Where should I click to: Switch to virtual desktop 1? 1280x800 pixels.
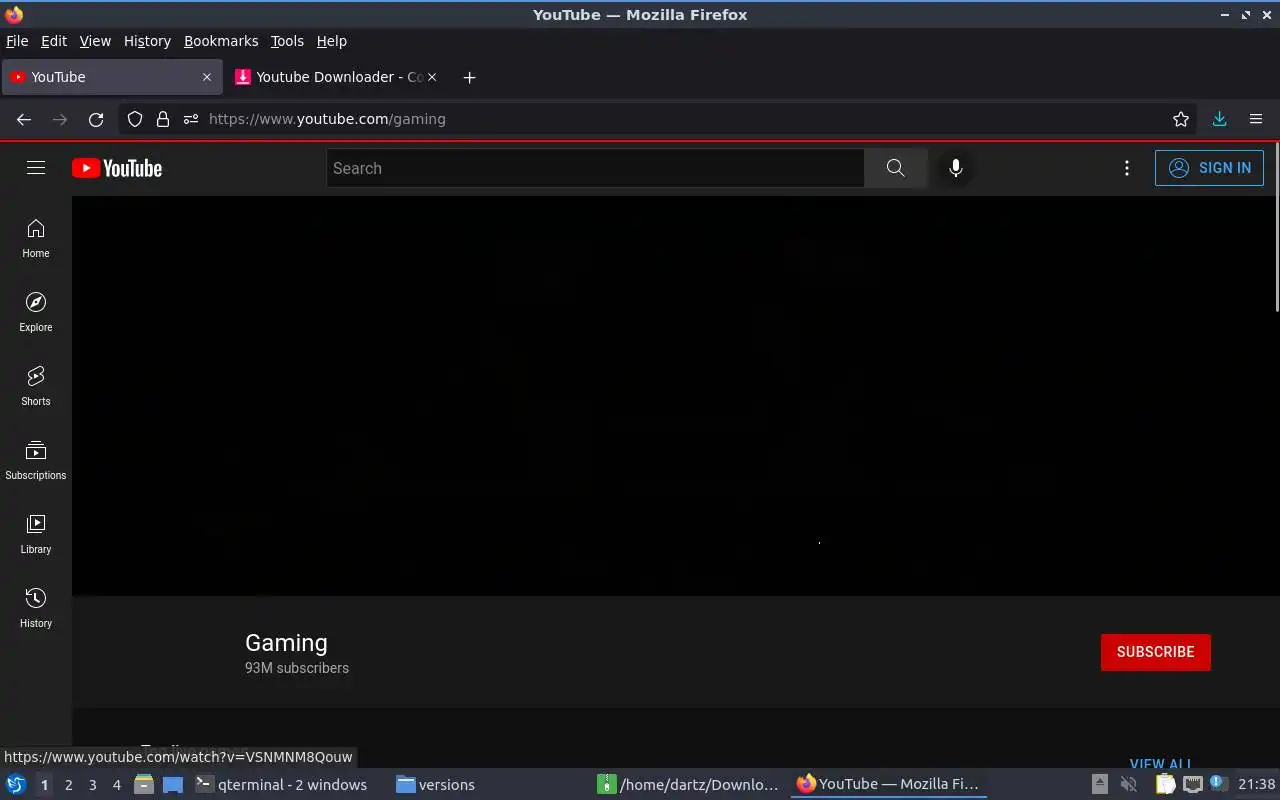click(x=44, y=785)
